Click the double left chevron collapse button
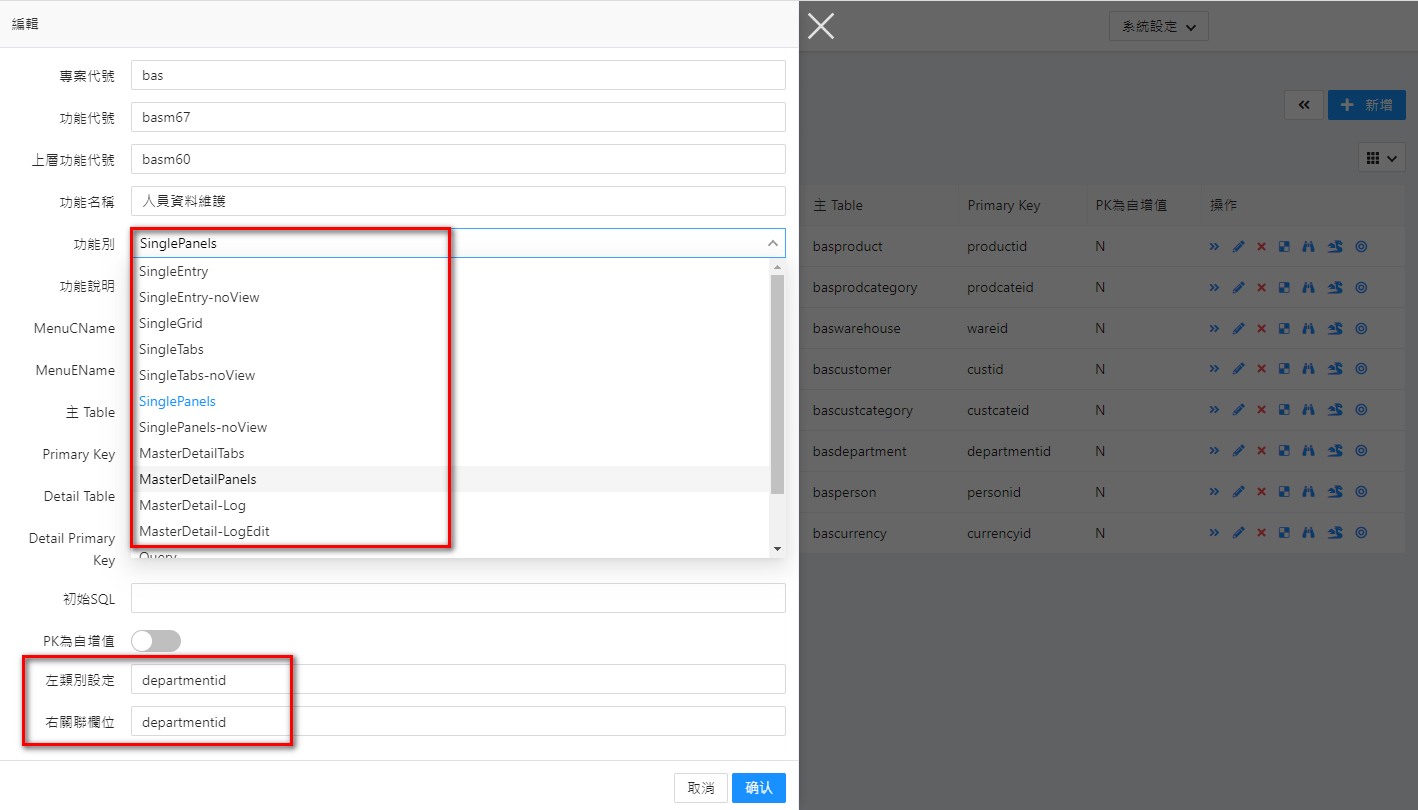Viewport: 1418px width, 810px height. (1304, 105)
